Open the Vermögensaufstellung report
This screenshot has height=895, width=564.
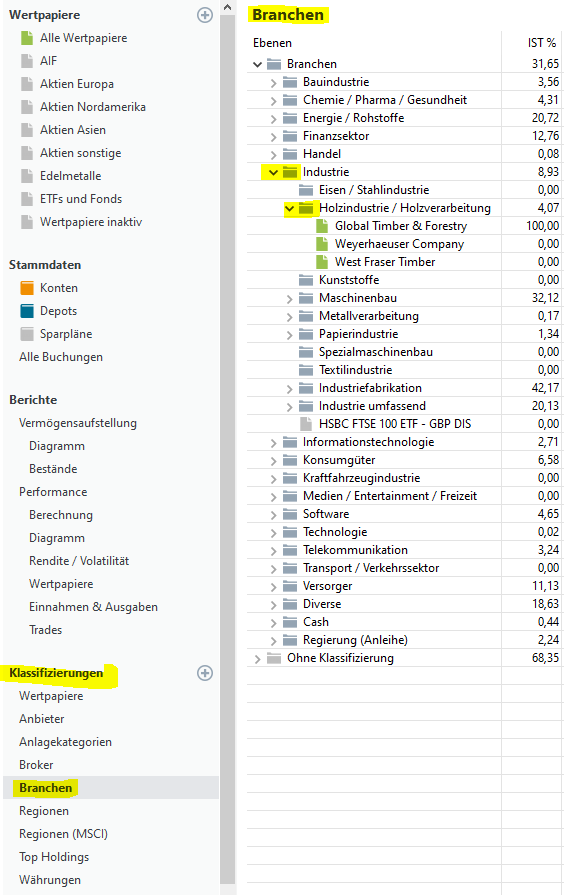coord(78,423)
